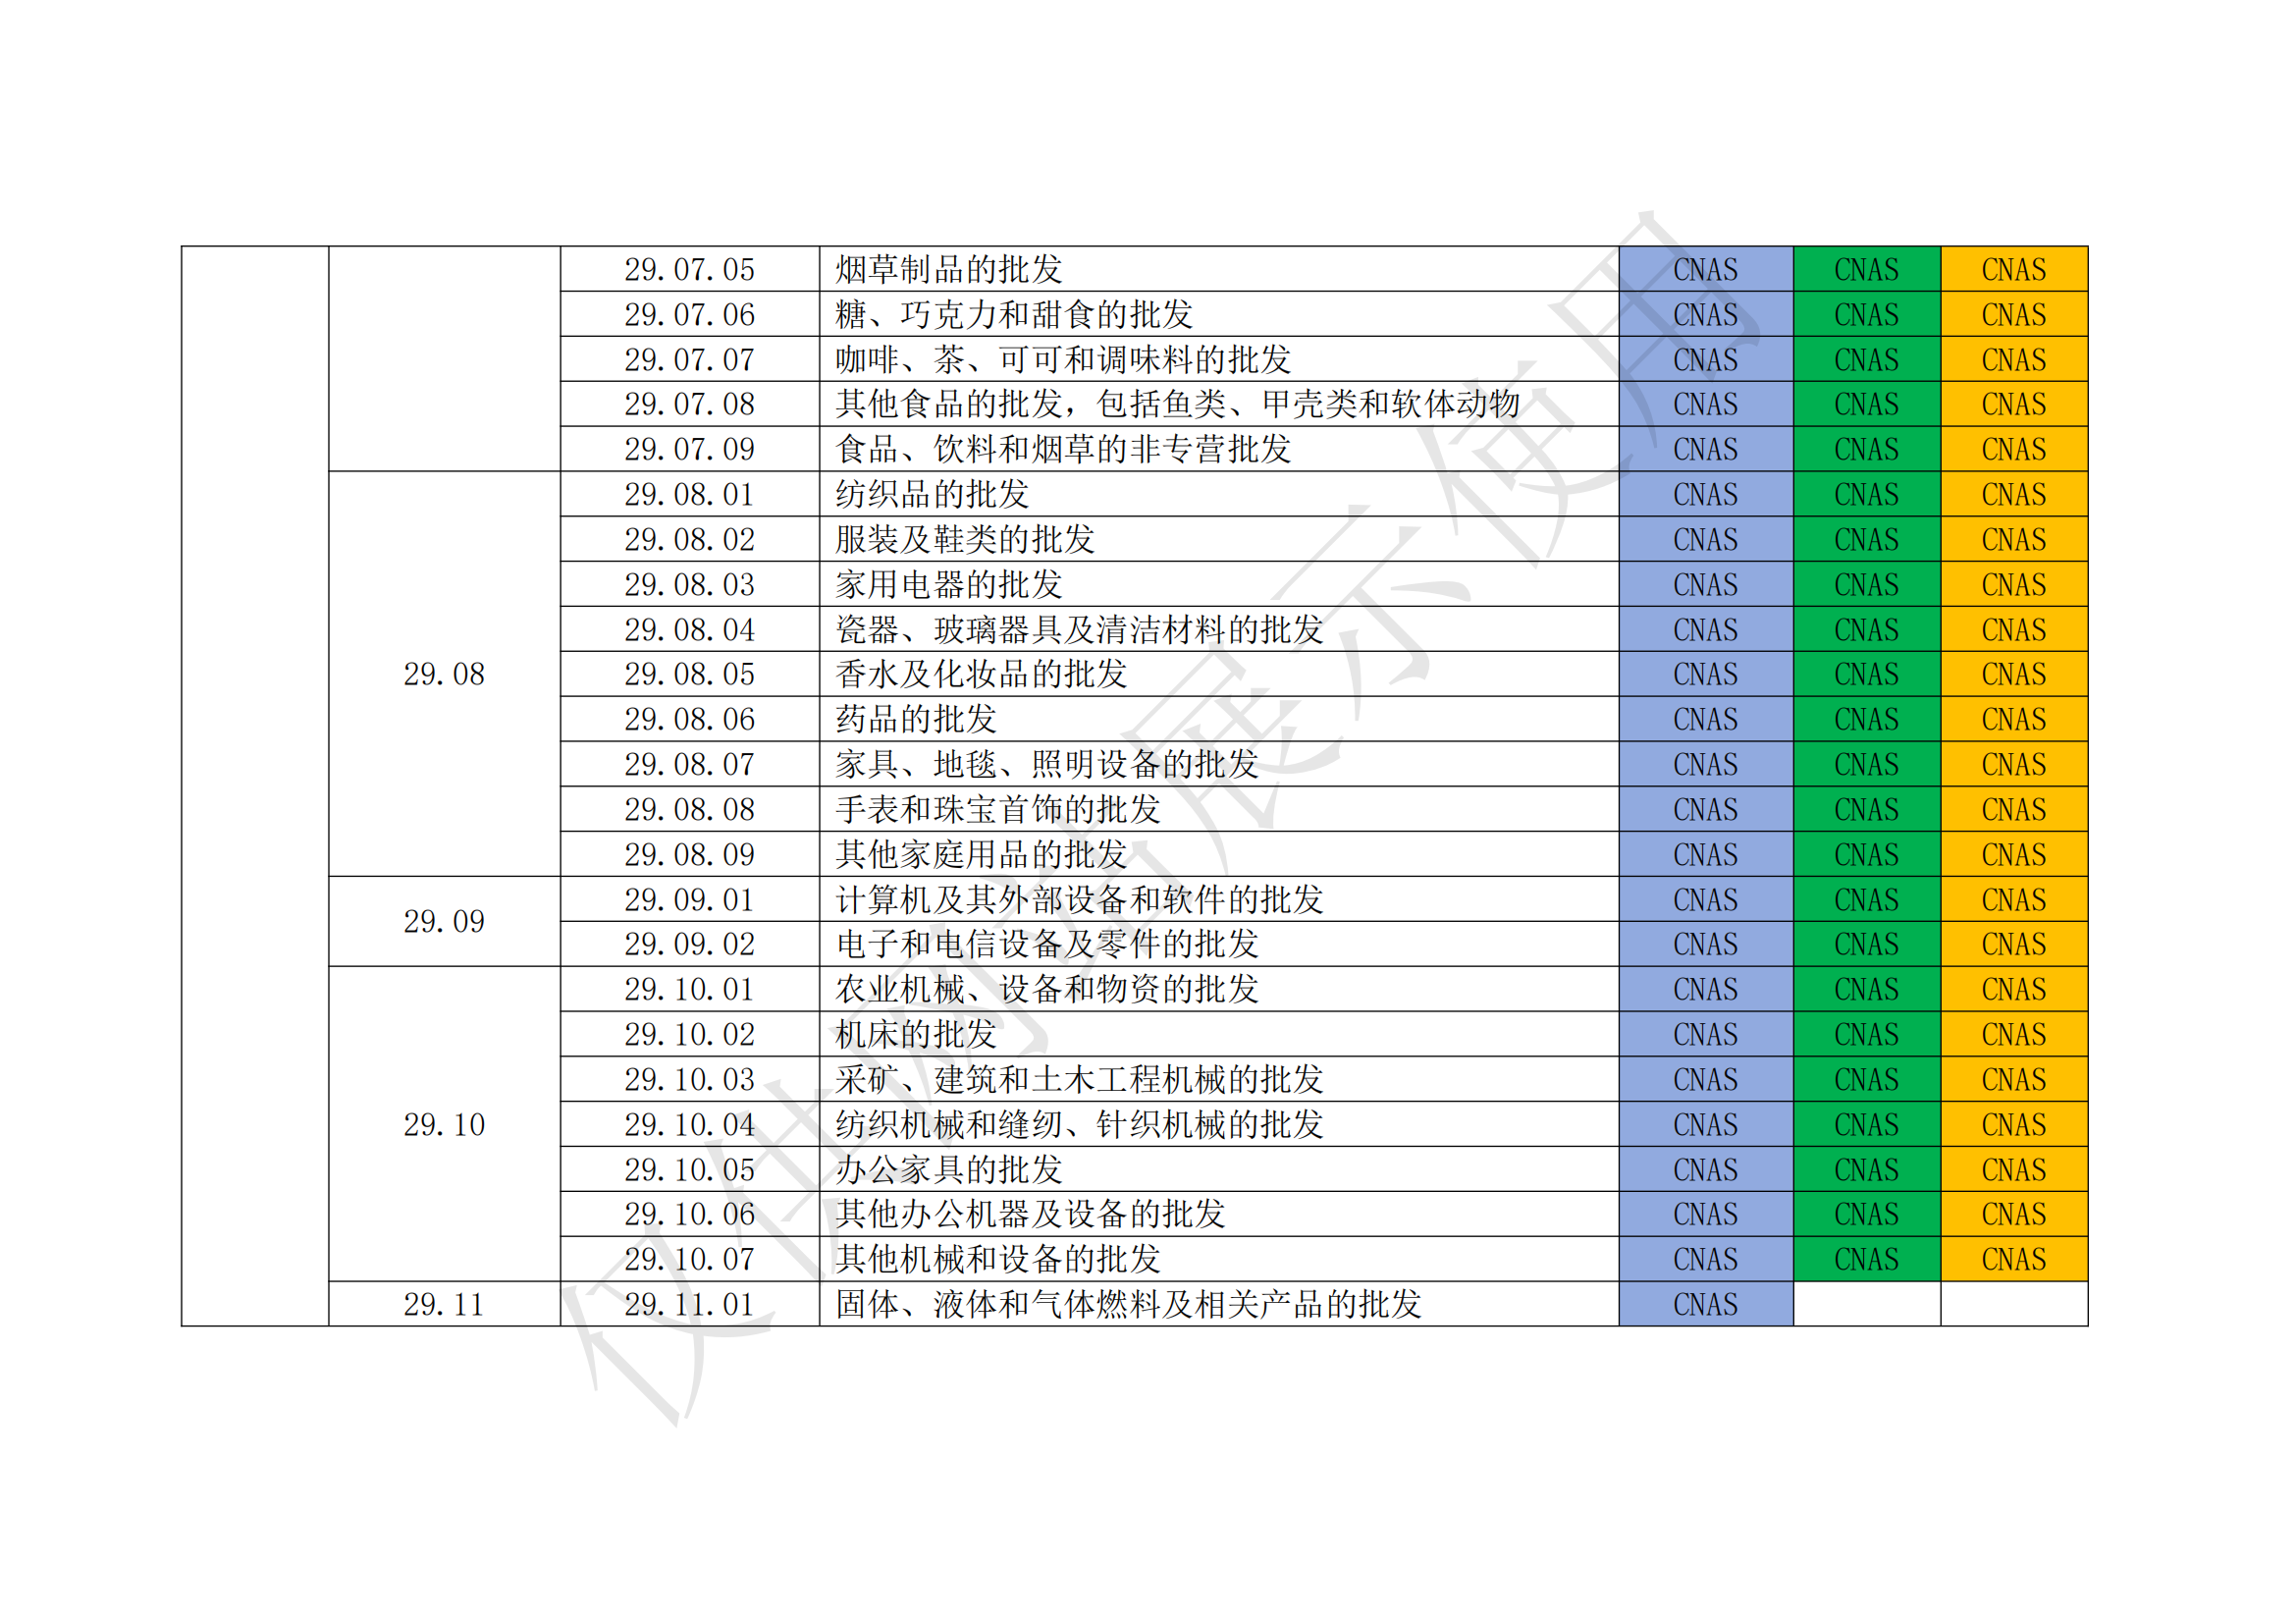
Task: Select the code cell 29.08.08
Action: [x=689, y=809]
